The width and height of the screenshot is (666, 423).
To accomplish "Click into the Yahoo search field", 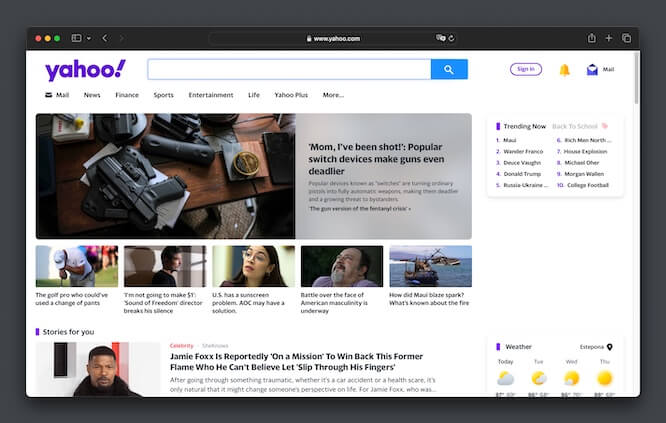I will tap(289, 69).
